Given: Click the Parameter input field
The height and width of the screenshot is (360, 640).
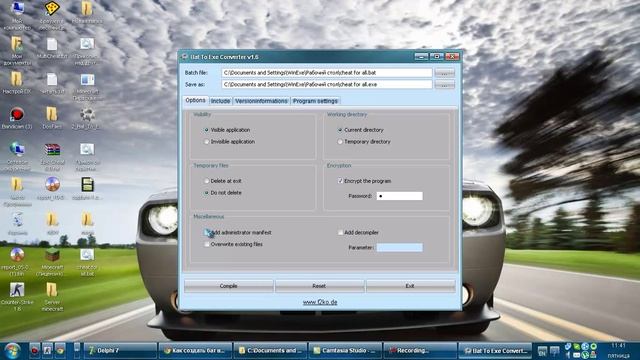Looking at the screenshot, I should coord(400,247).
